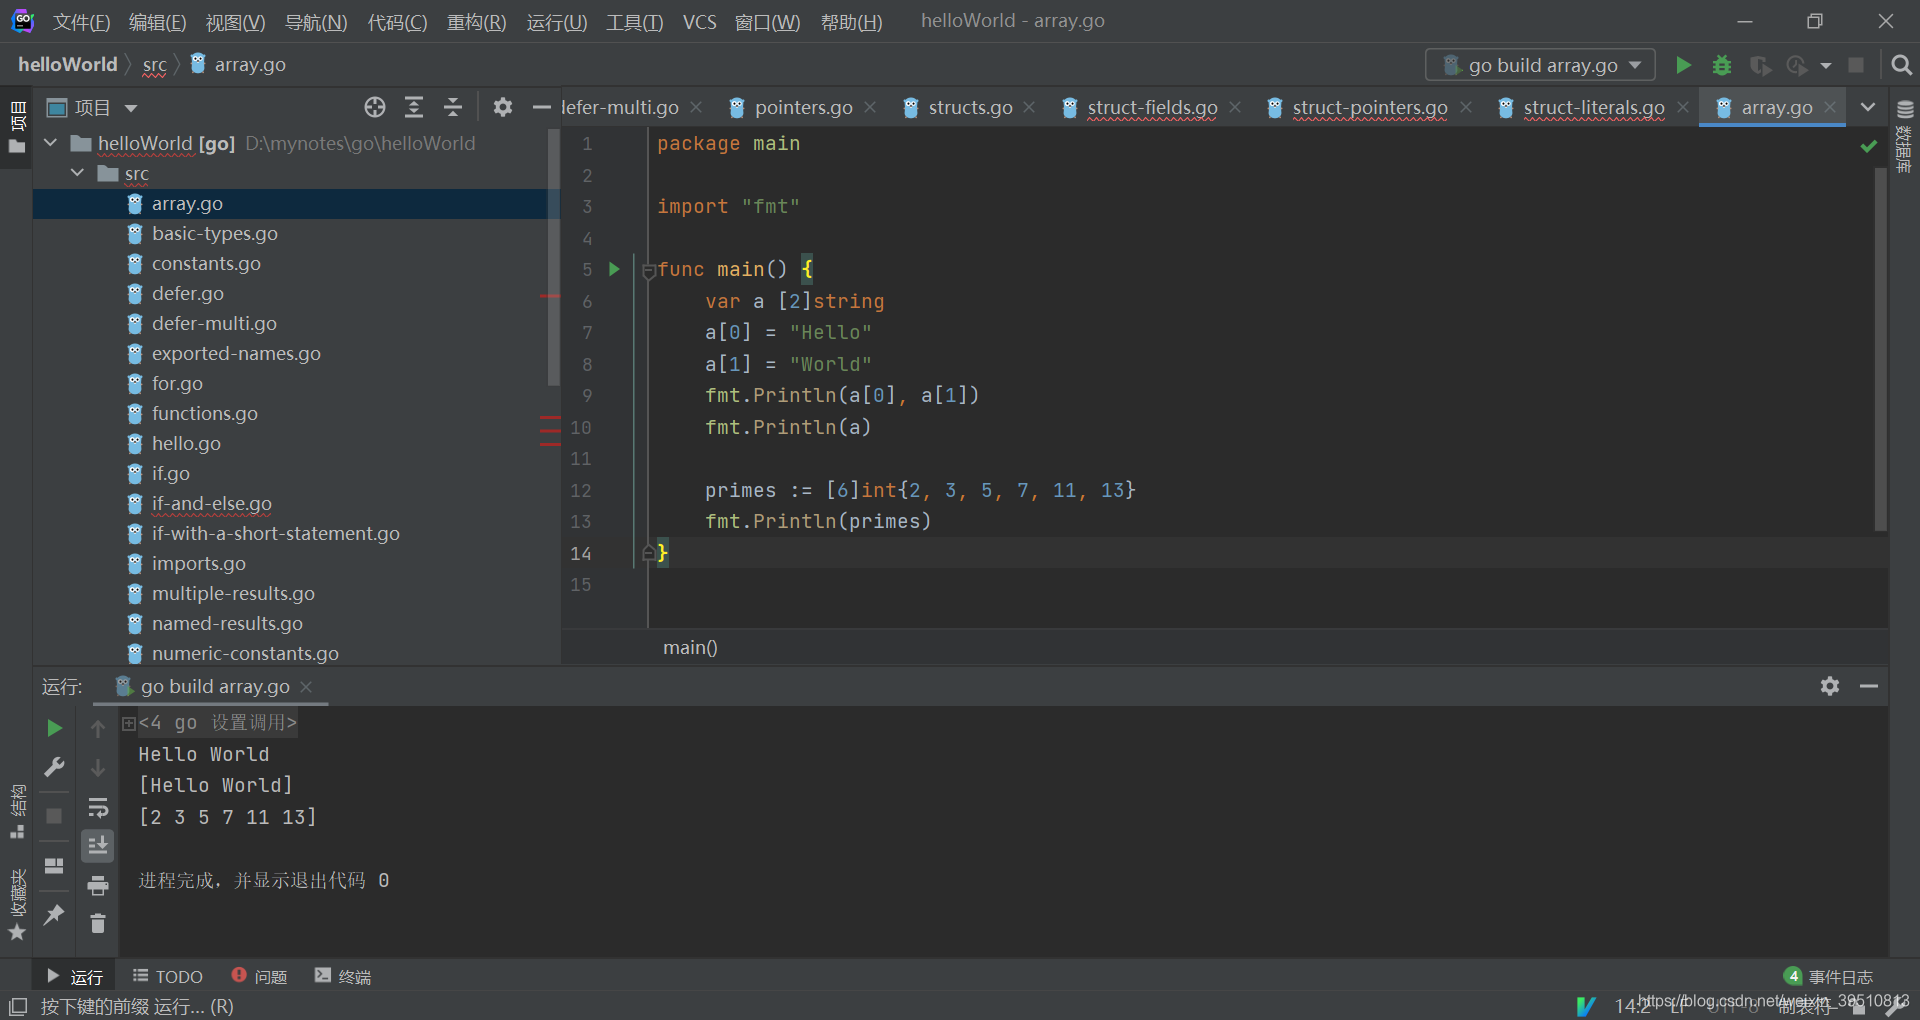1920x1020 pixels.
Task: Switch to struct-fields.go tab
Action: point(1152,107)
